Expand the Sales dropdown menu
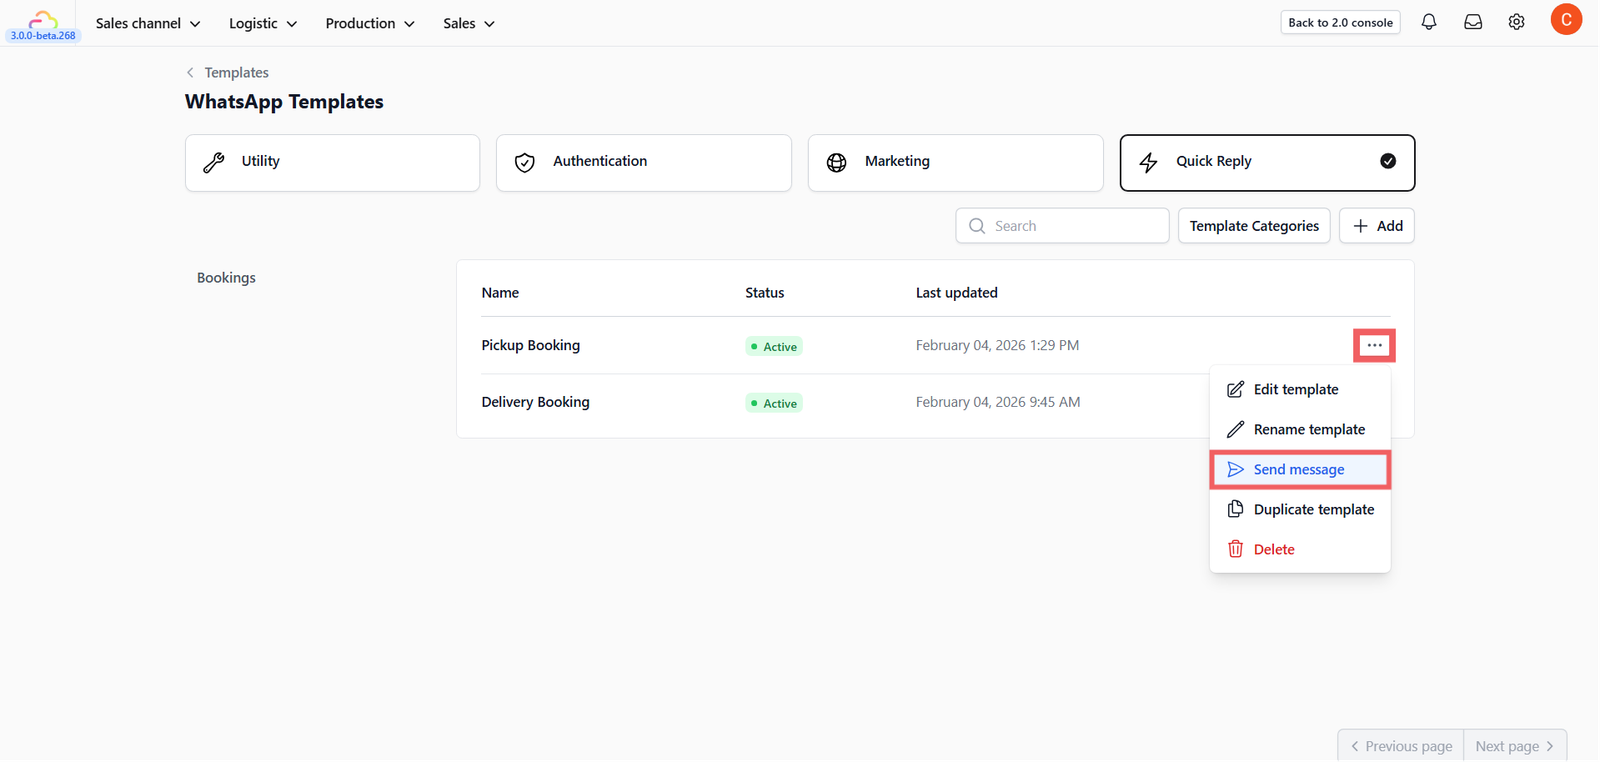The image size is (1600, 762). tap(469, 23)
